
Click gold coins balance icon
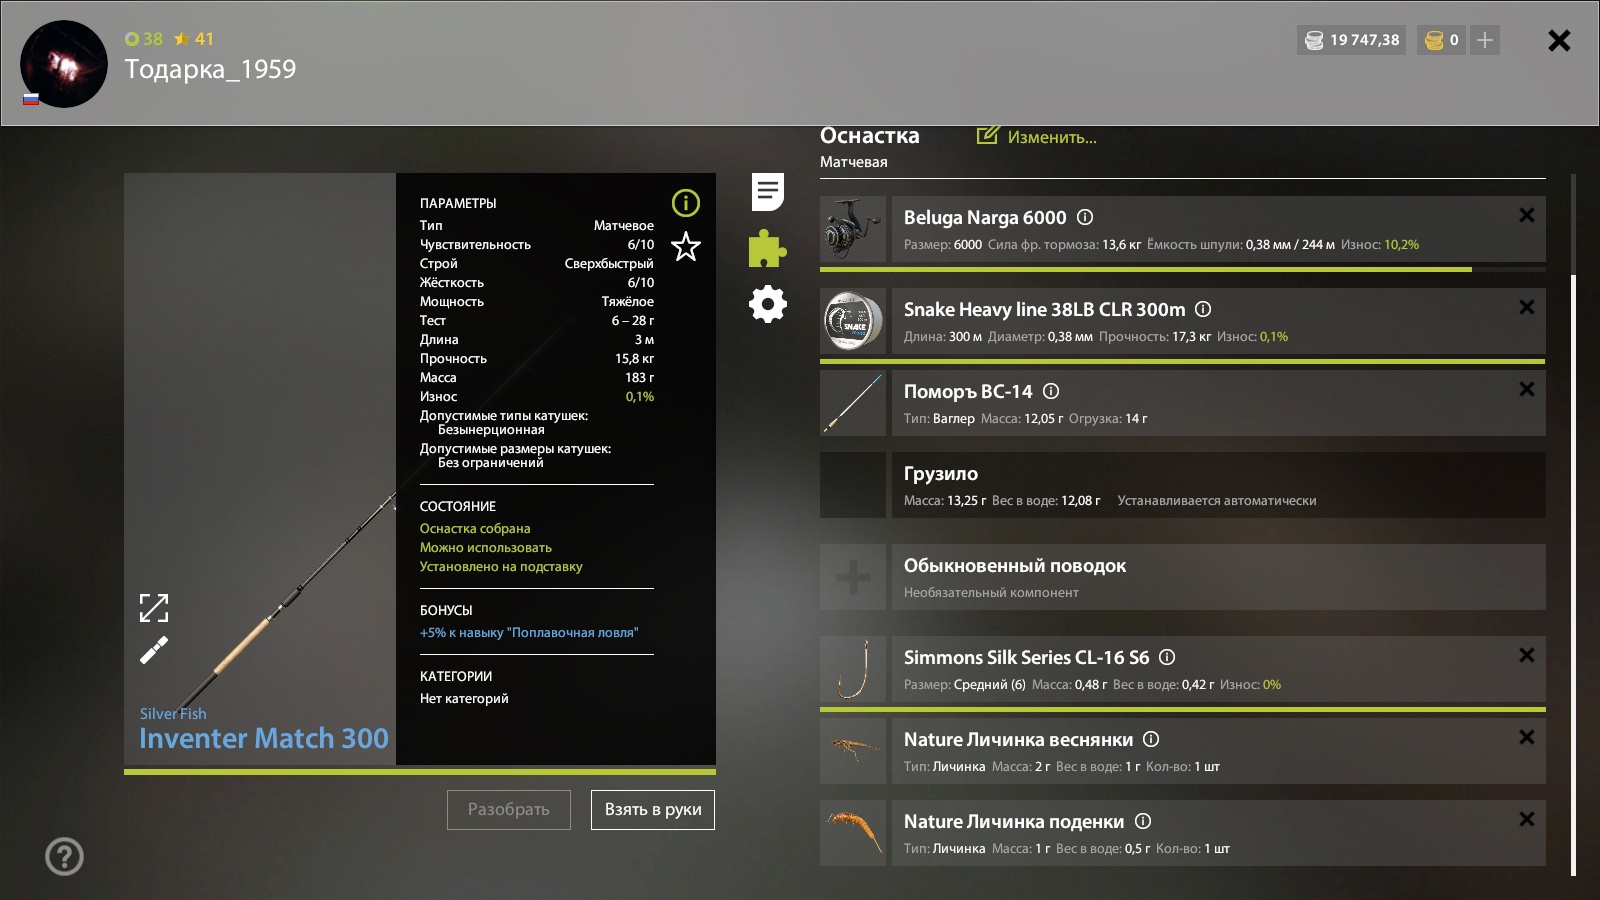point(1434,40)
